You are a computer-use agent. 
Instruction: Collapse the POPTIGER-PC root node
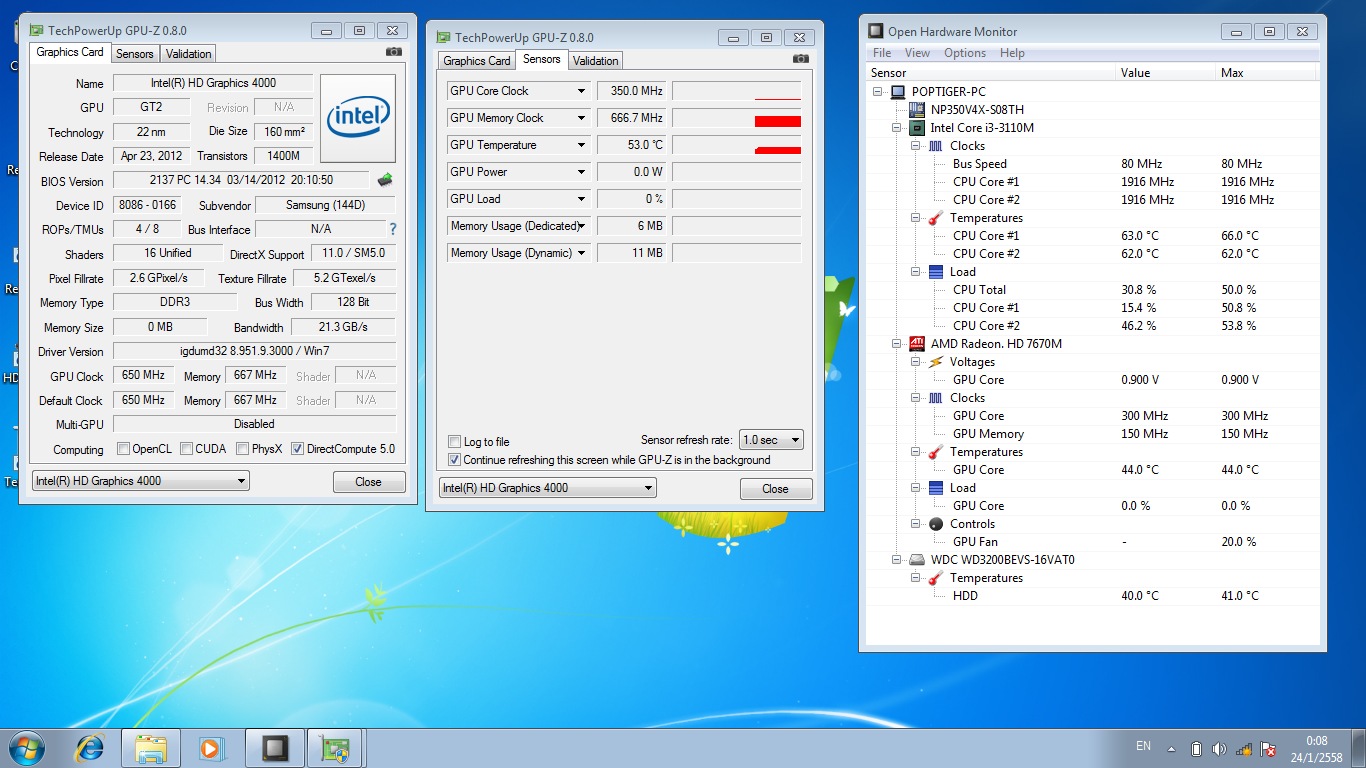tap(877, 92)
